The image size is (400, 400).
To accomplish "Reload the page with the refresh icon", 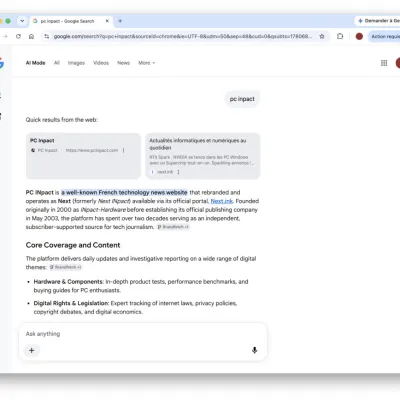I will (18, 36).
